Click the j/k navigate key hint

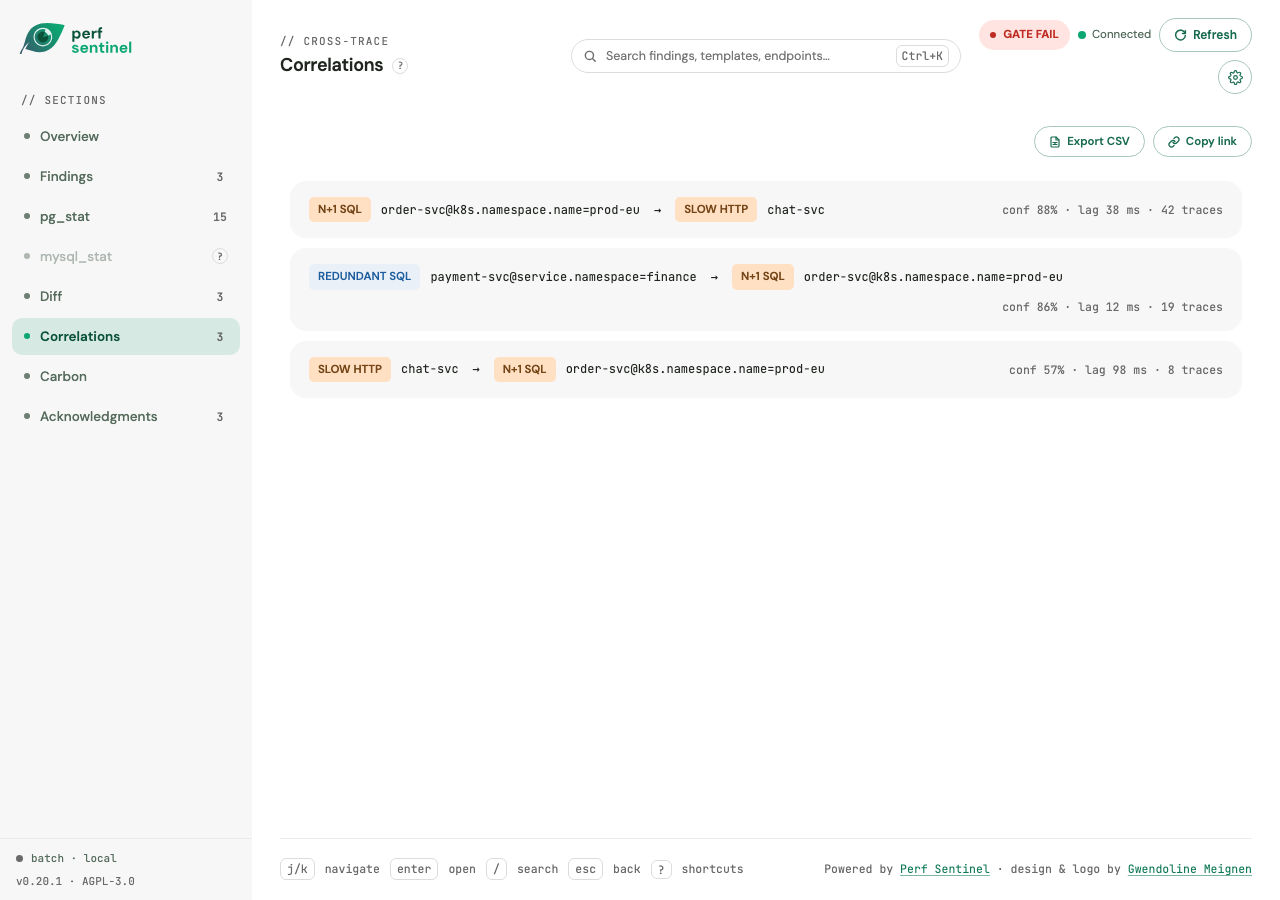pyautogui.click(x=297, y=869)
